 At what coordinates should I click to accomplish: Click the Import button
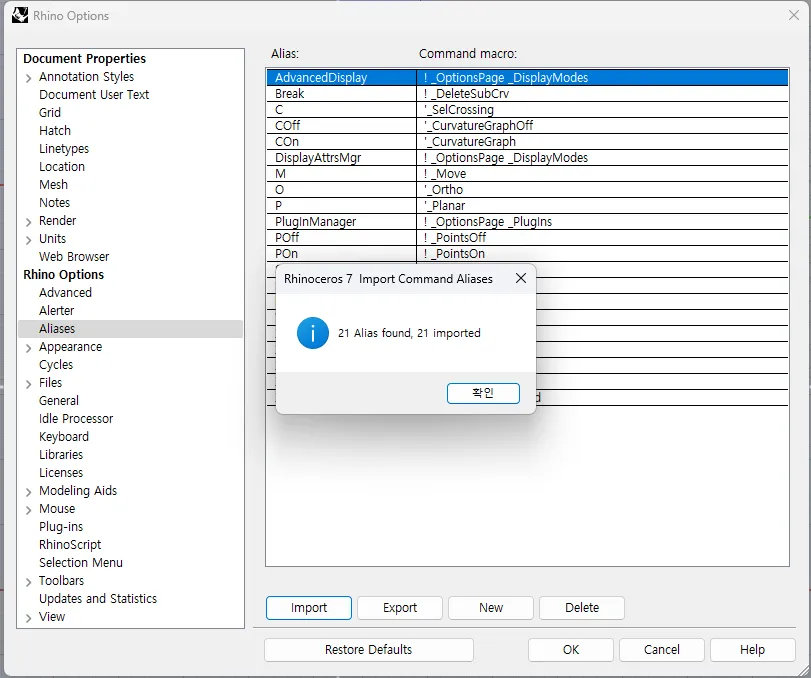coord(309,608)
